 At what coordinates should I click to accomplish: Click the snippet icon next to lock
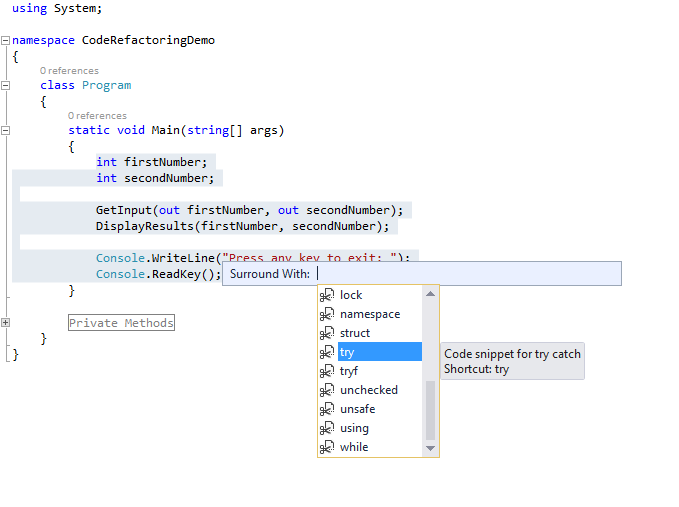pos(327,295)
